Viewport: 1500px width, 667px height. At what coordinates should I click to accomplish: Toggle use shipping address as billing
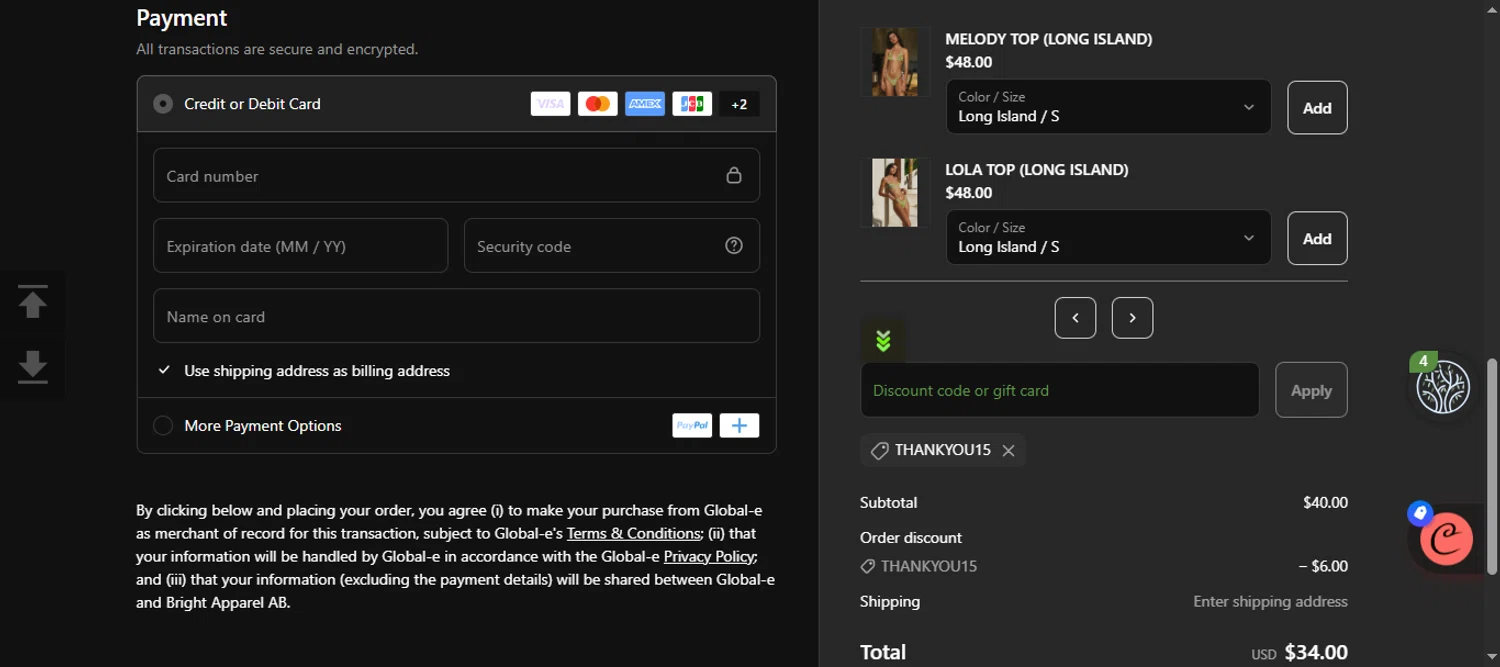[x=164, y=370]
